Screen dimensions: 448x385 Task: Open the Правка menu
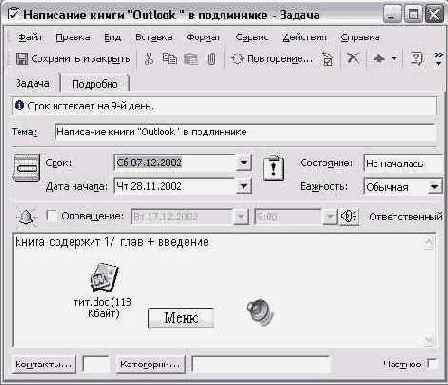[x=73, y=37]
